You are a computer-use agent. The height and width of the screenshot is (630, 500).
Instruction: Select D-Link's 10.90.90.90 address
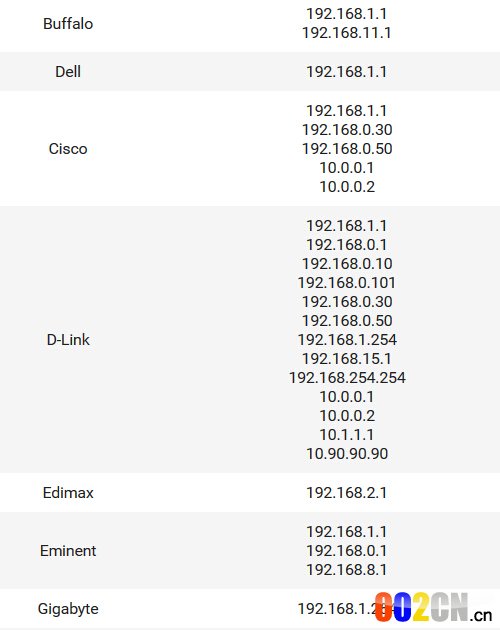click(347, 454)
